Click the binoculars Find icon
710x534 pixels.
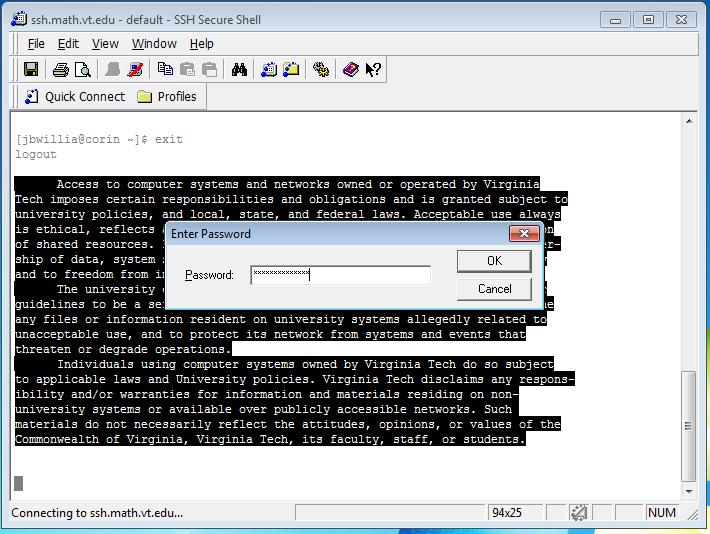click(239, 69)
